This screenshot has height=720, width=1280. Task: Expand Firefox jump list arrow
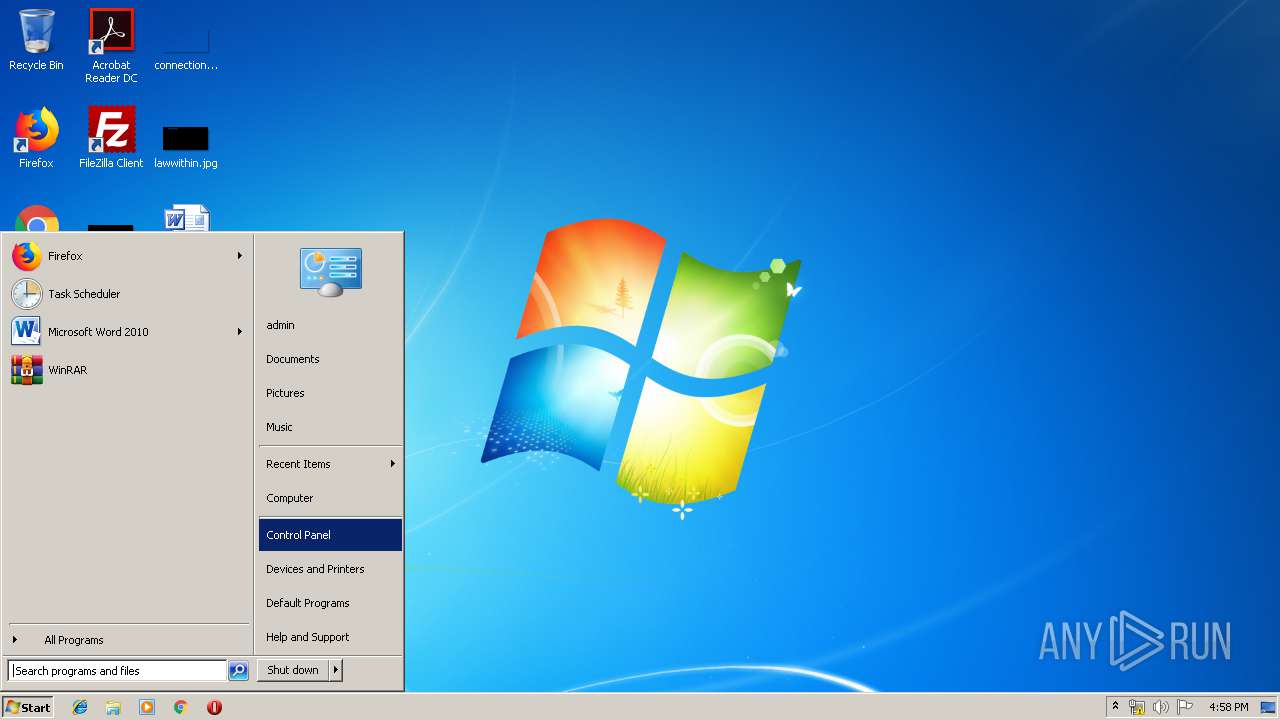point(240,256)
